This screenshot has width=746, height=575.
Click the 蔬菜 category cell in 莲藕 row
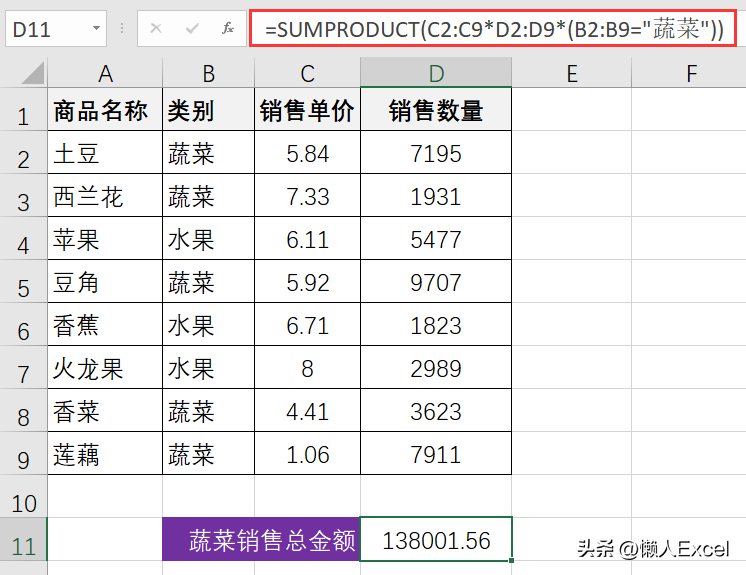tap(208, 454)
